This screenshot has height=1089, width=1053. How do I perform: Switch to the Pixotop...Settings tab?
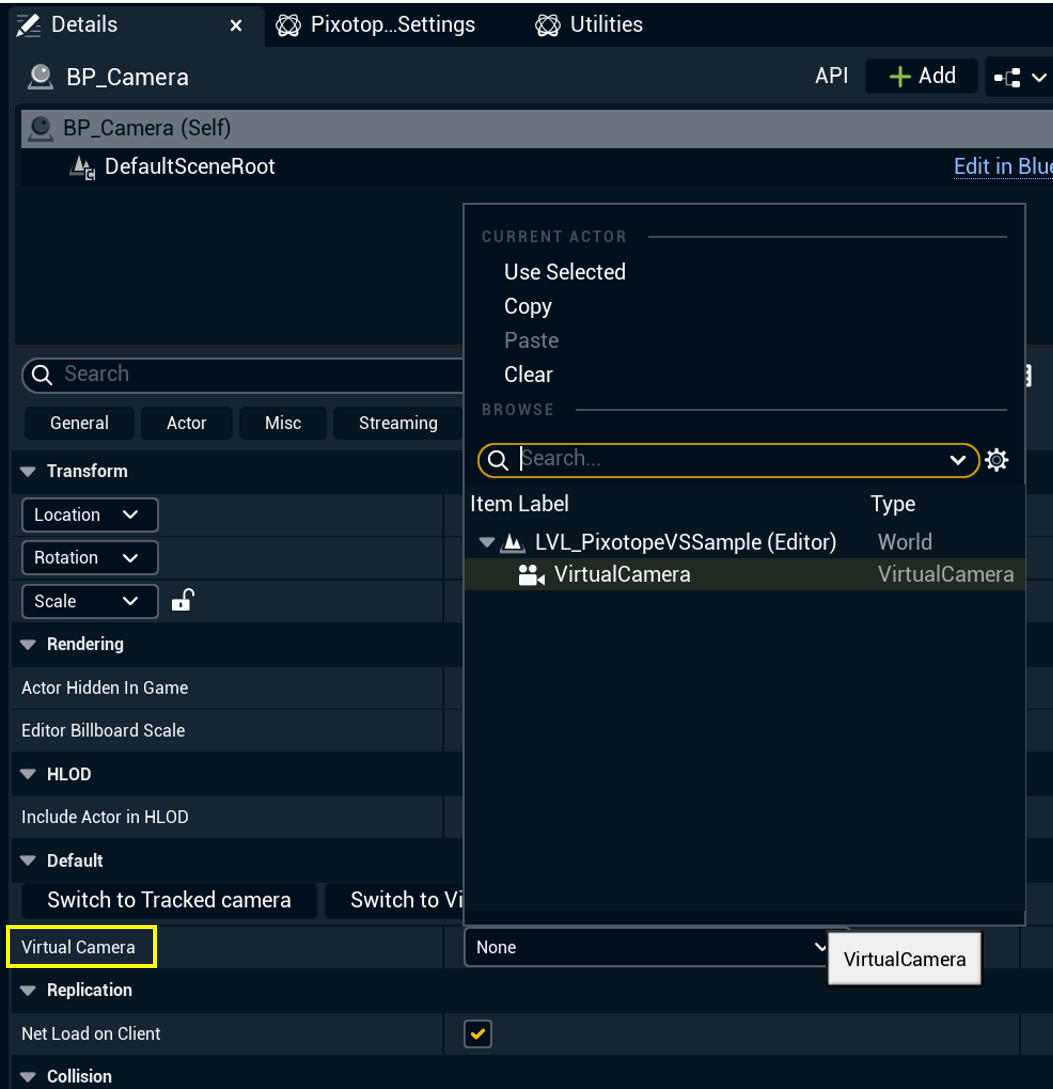[x=376, y=25]
